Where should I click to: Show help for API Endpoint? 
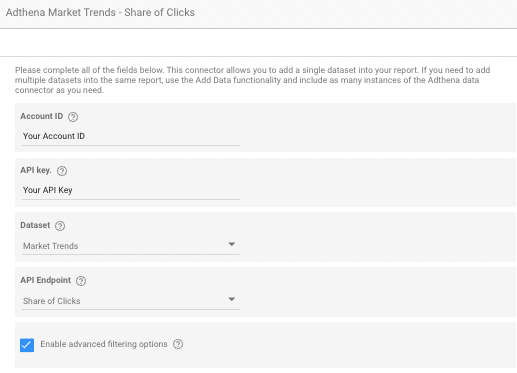point(81,281)
